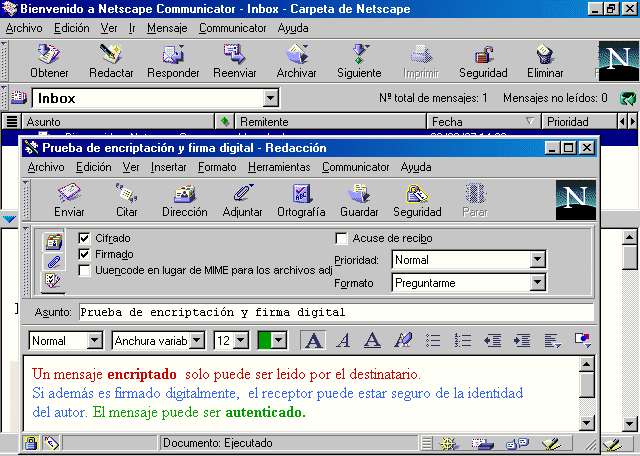Open Navigator from the component bar
Screen dimensions: 640x456
[x=449, y=443]
